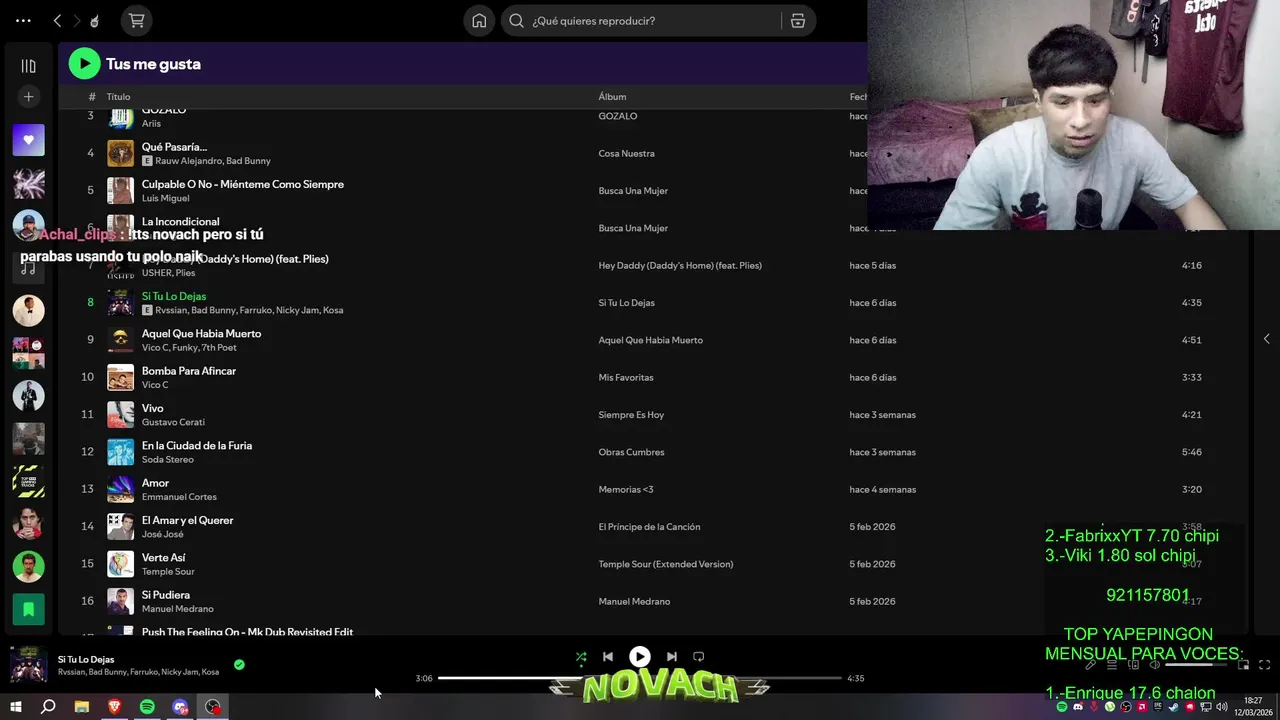1280x720 pixels.
Task: Open the OBS Studio taskbar icon
Action: point(213,707)
